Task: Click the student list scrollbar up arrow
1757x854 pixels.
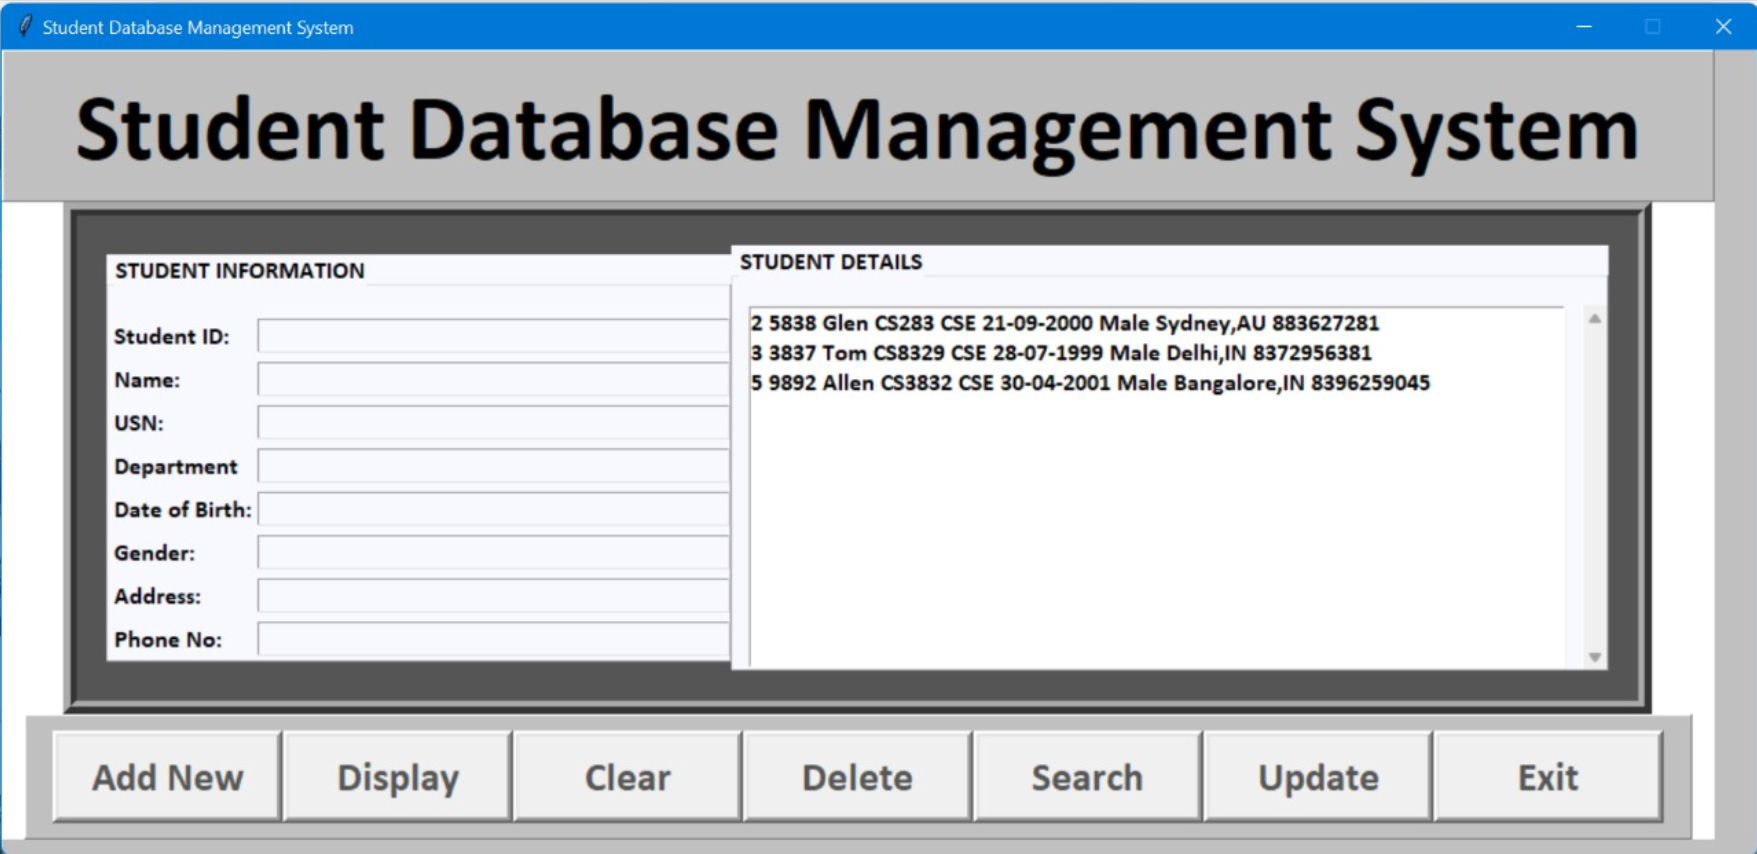Action: click(1595, 318)
